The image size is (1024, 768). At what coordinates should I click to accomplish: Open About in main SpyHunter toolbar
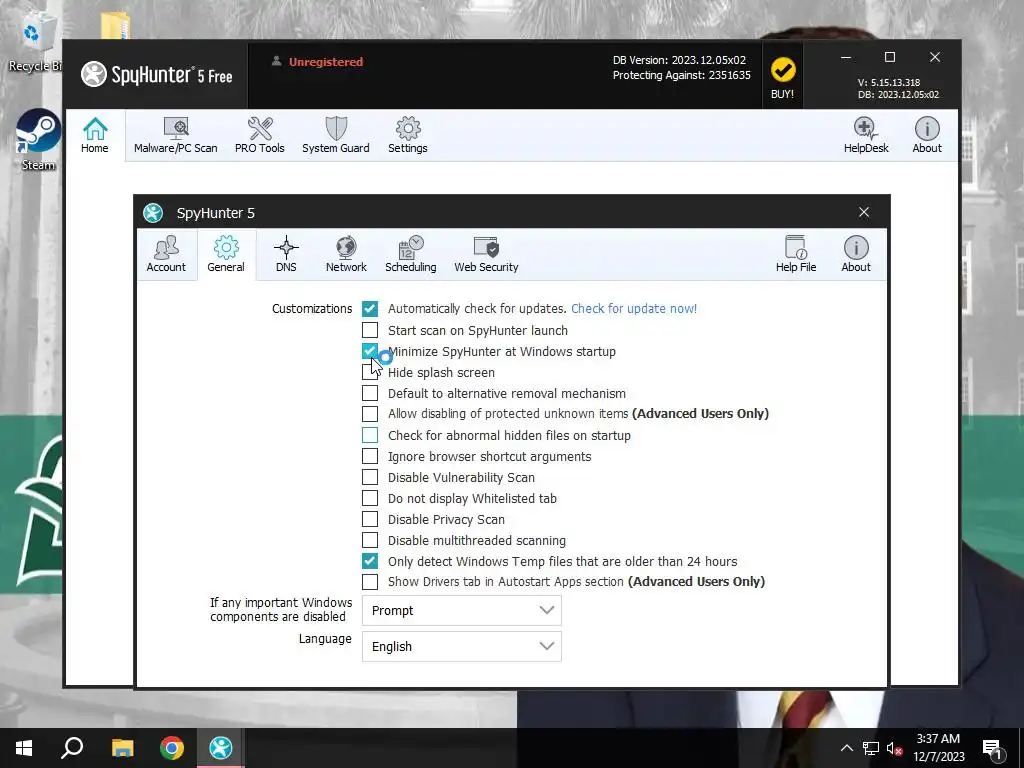(x=927, y=136)
